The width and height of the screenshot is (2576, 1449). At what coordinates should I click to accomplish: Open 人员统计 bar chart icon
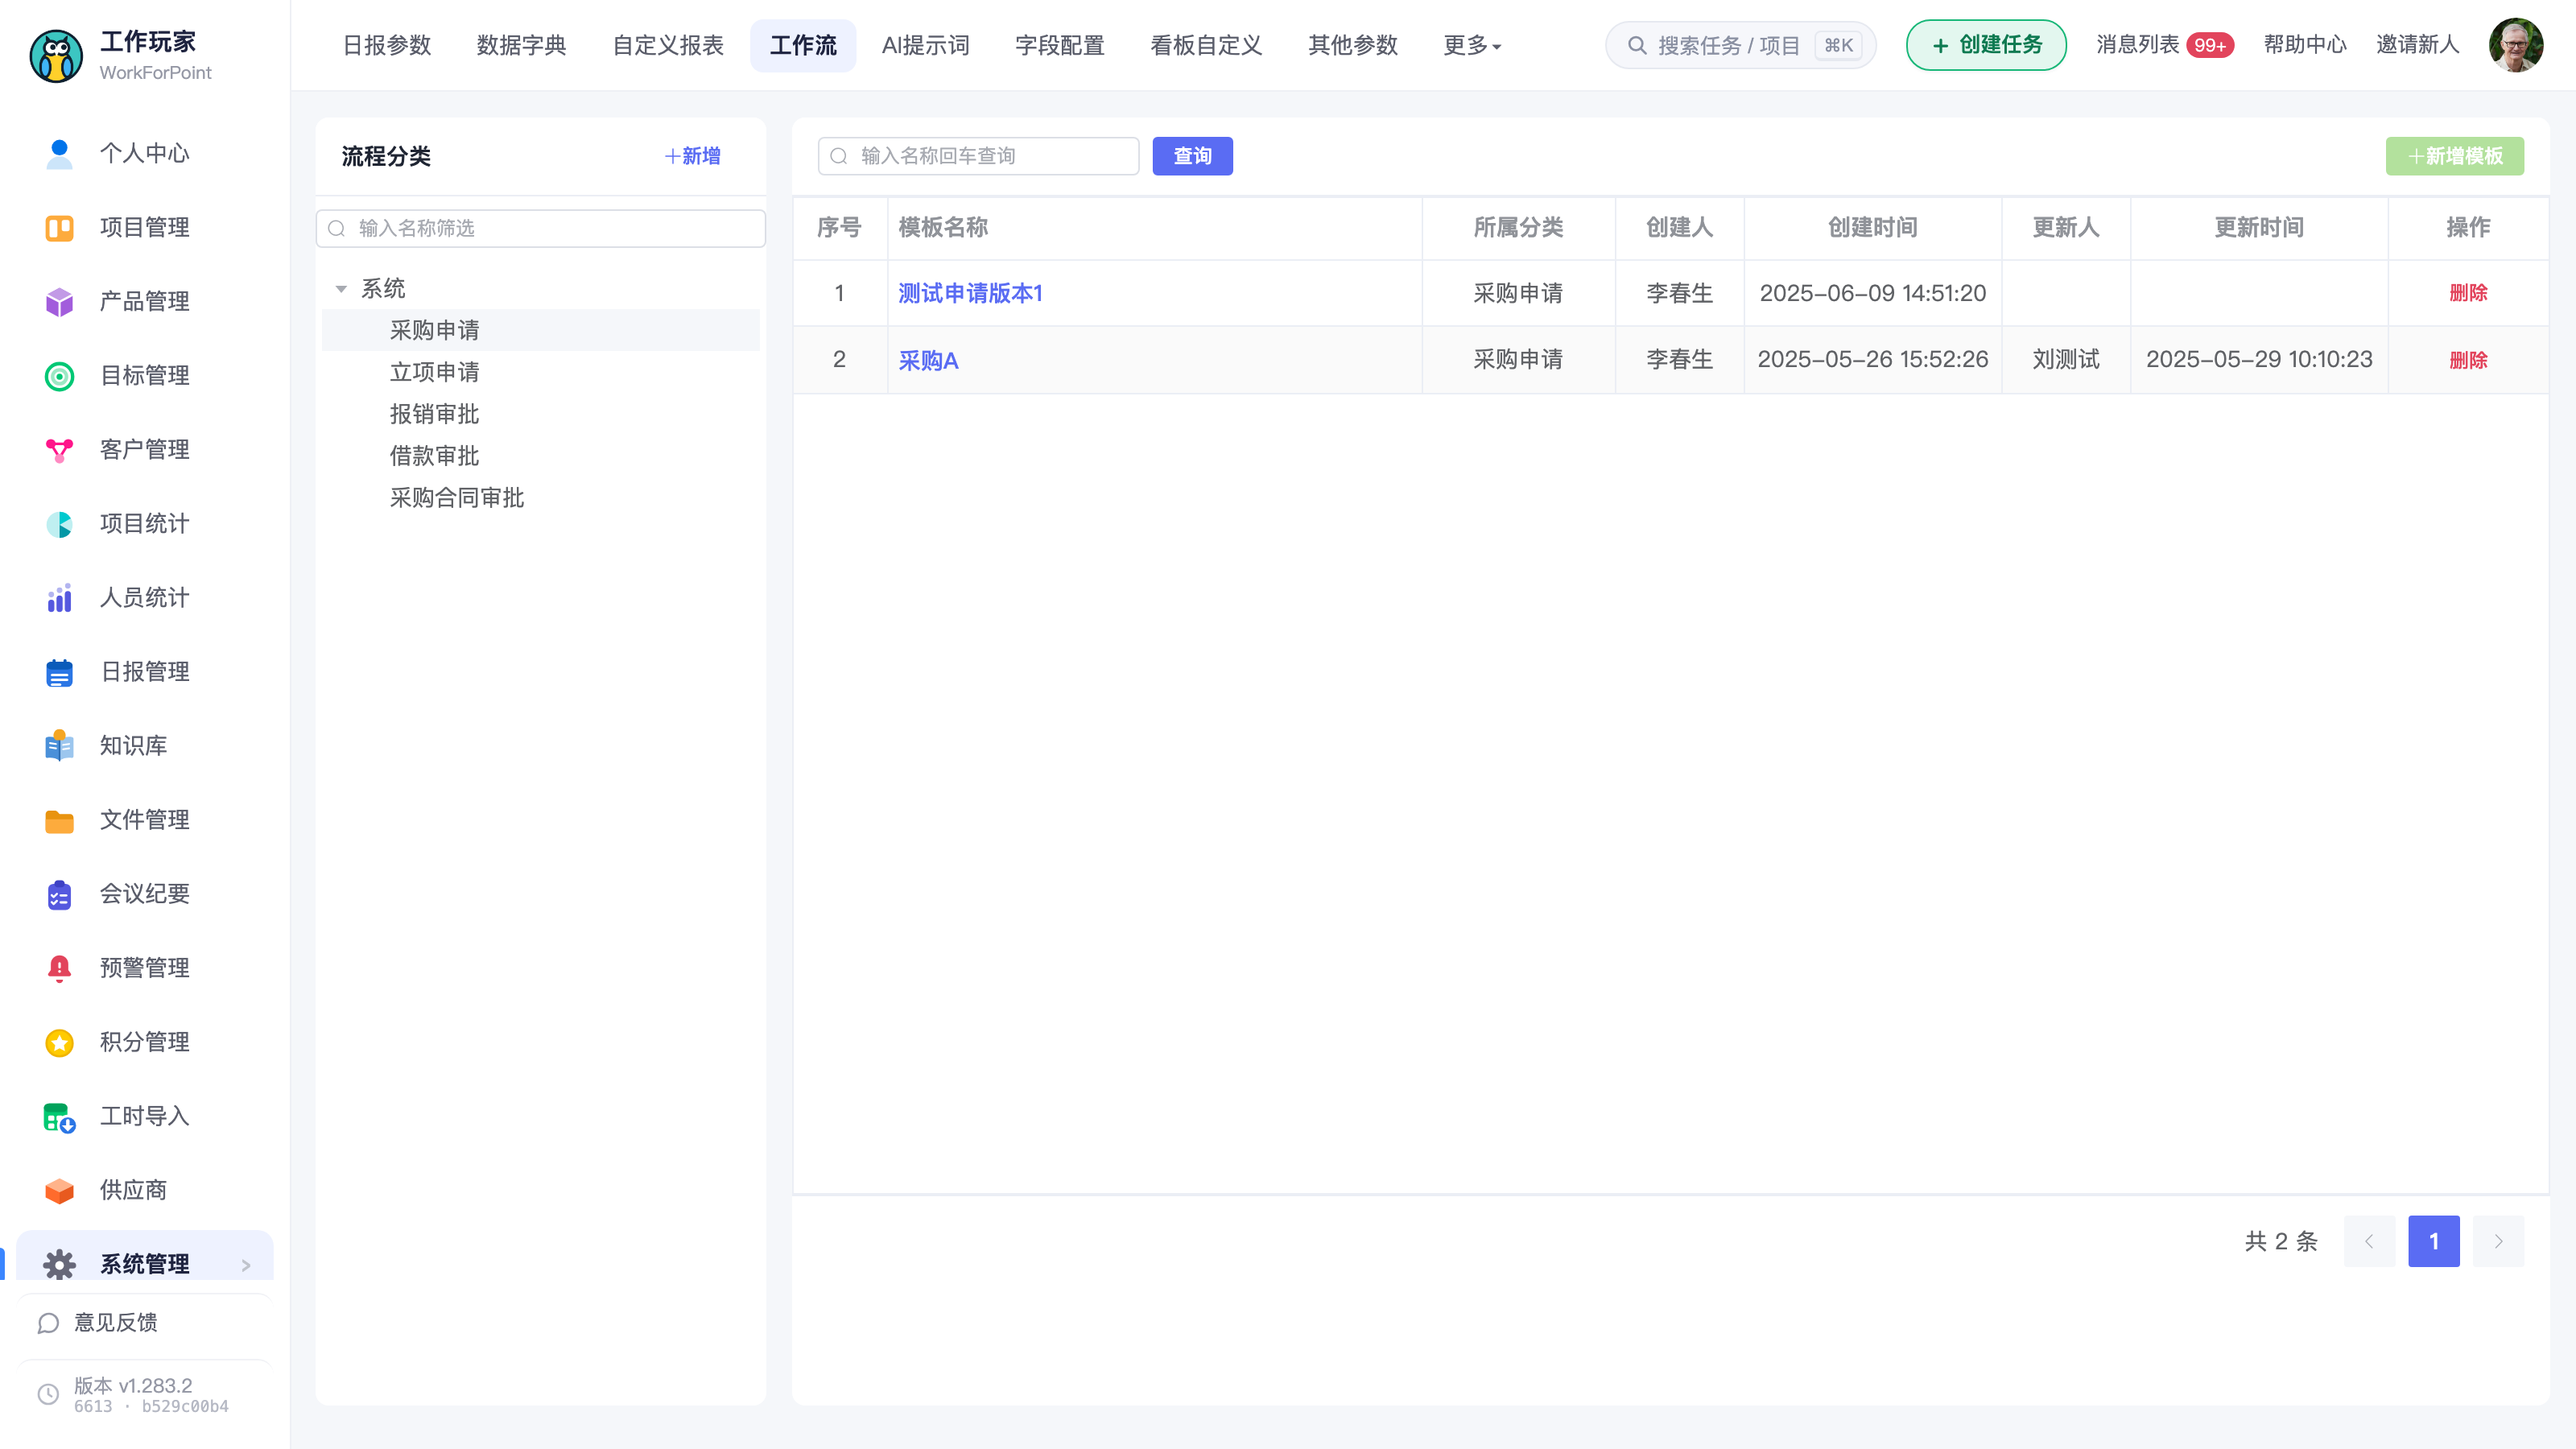pyautogui.click(x=59, y=598)
